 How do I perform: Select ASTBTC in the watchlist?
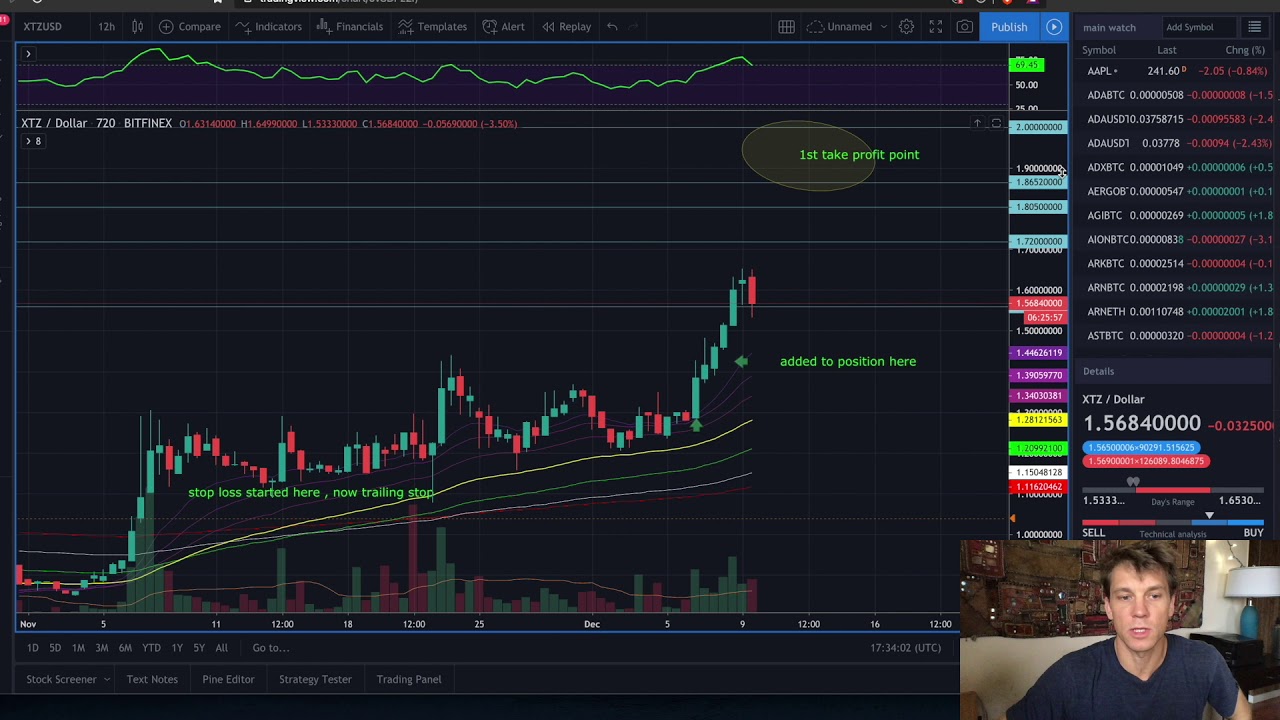coord(1176,335)
